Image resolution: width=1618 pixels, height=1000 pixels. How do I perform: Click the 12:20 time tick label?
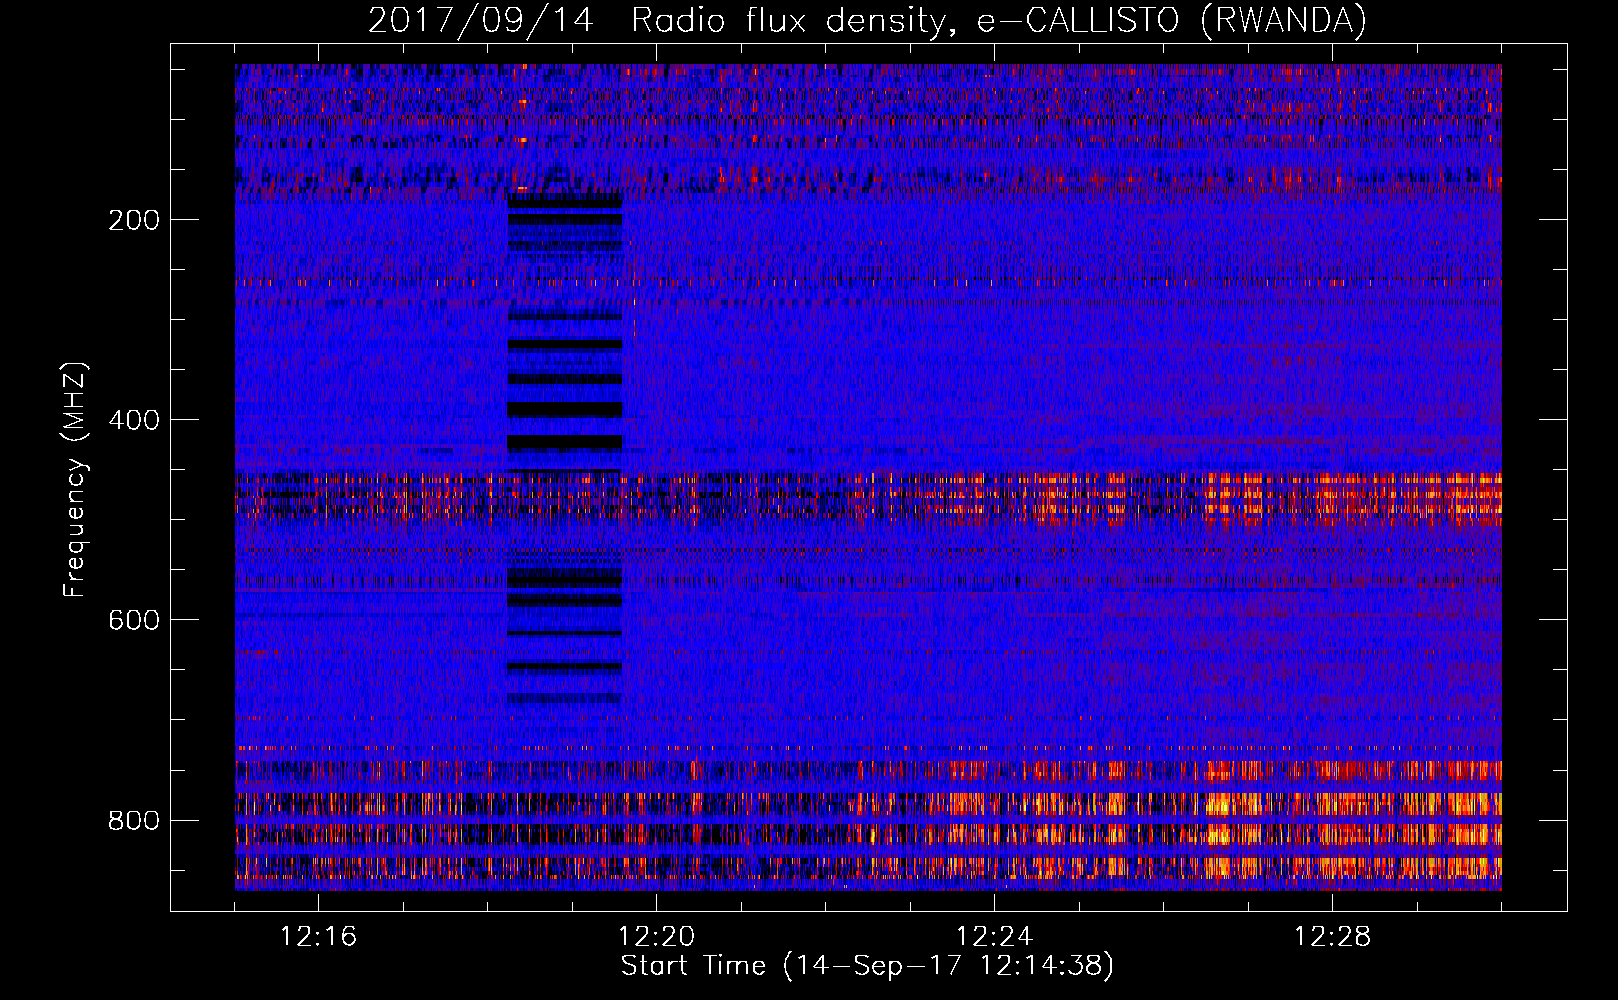click(656, 937)
